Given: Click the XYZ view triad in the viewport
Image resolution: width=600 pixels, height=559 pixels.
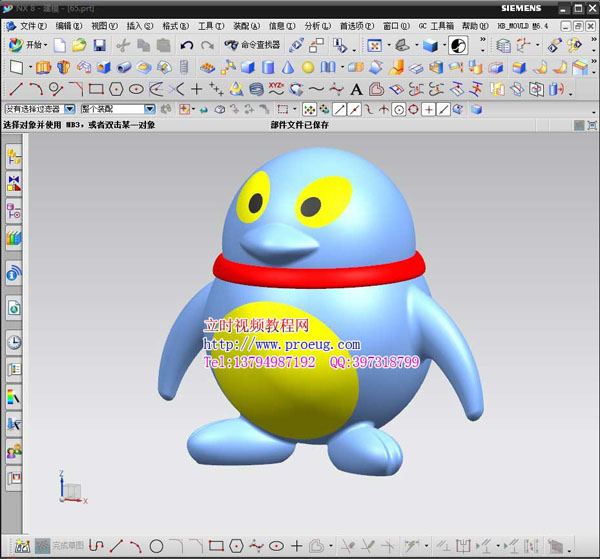Looking at the screenshot, I should [x=73, y=487].
